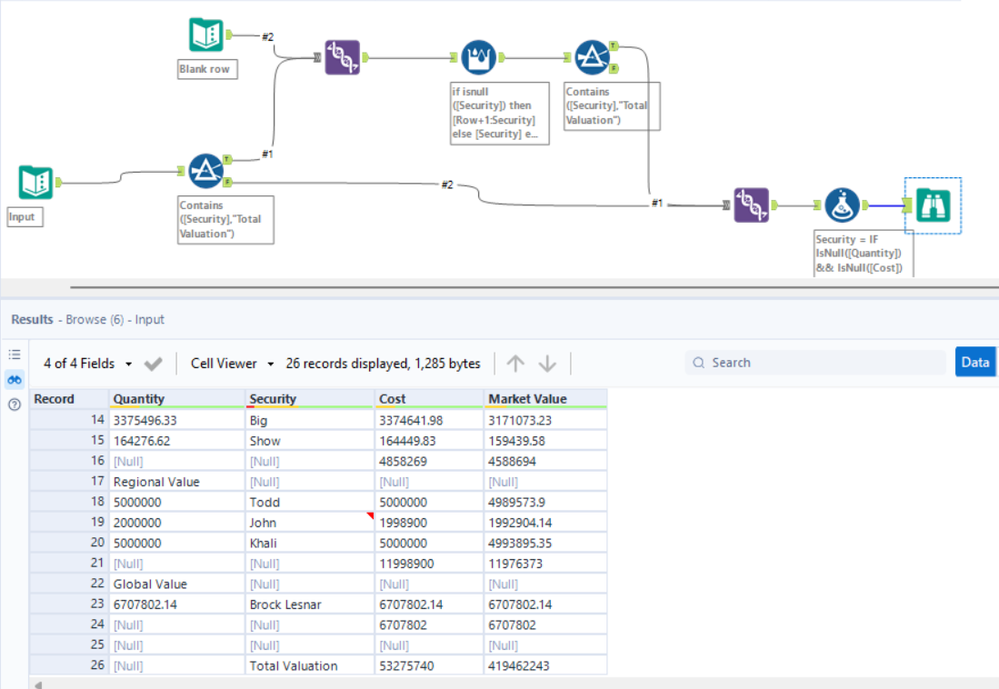Image resolution: width=999 pixels, height=689 pixels.
Task: Click the market value 419462243
Action: click(x=545, y=665)
